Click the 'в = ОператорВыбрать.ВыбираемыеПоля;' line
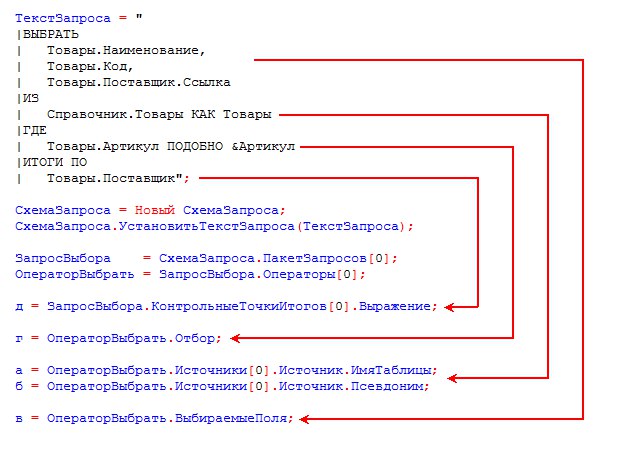Screen dimensions: 629x454 tap(154, 419)
